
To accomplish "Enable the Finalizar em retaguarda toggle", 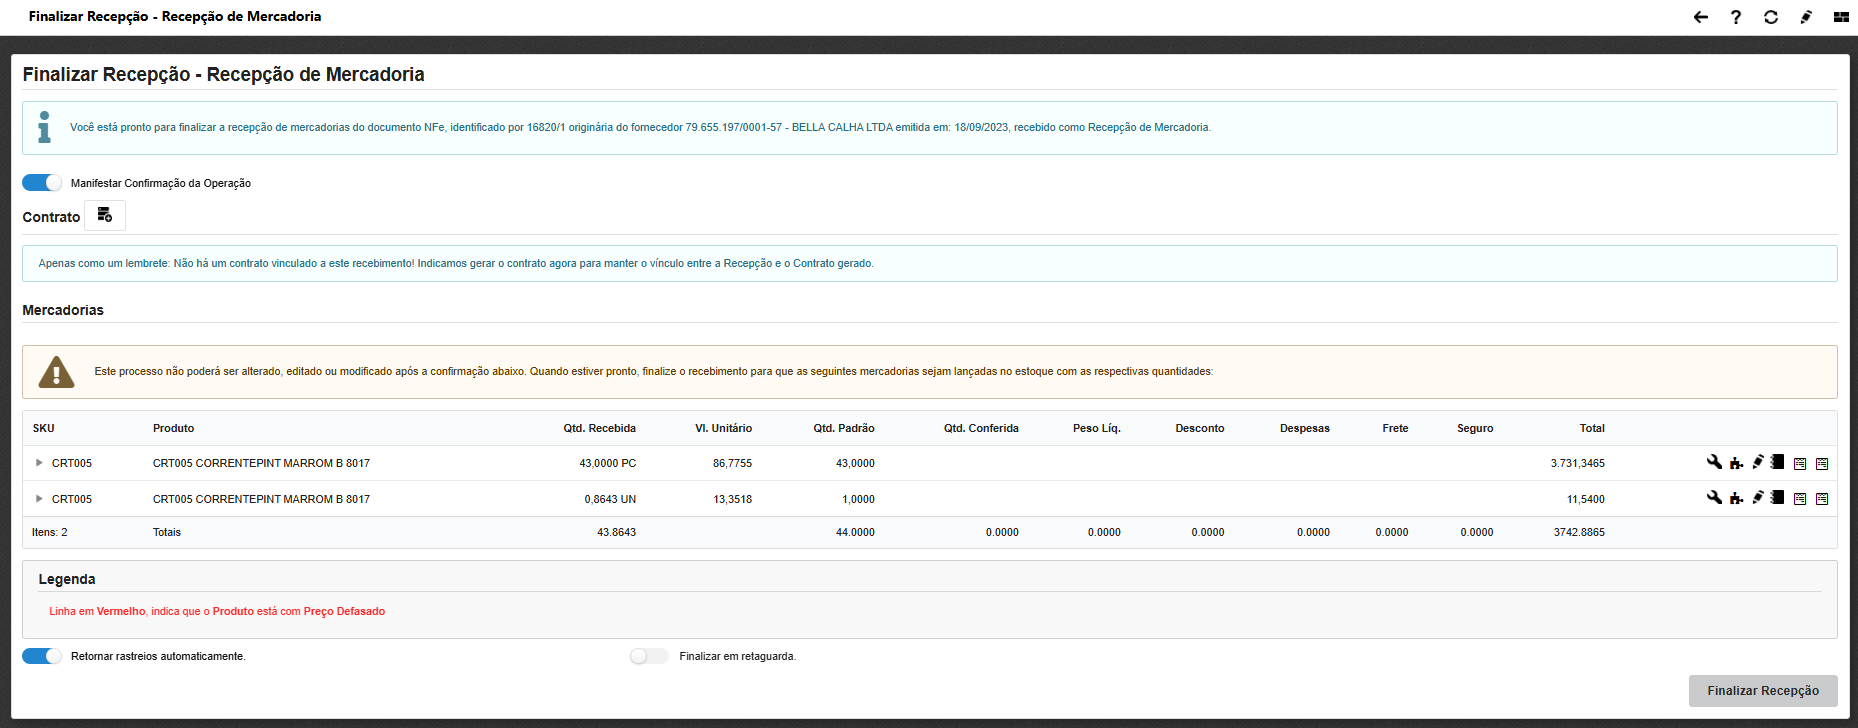I will (649, 656).
